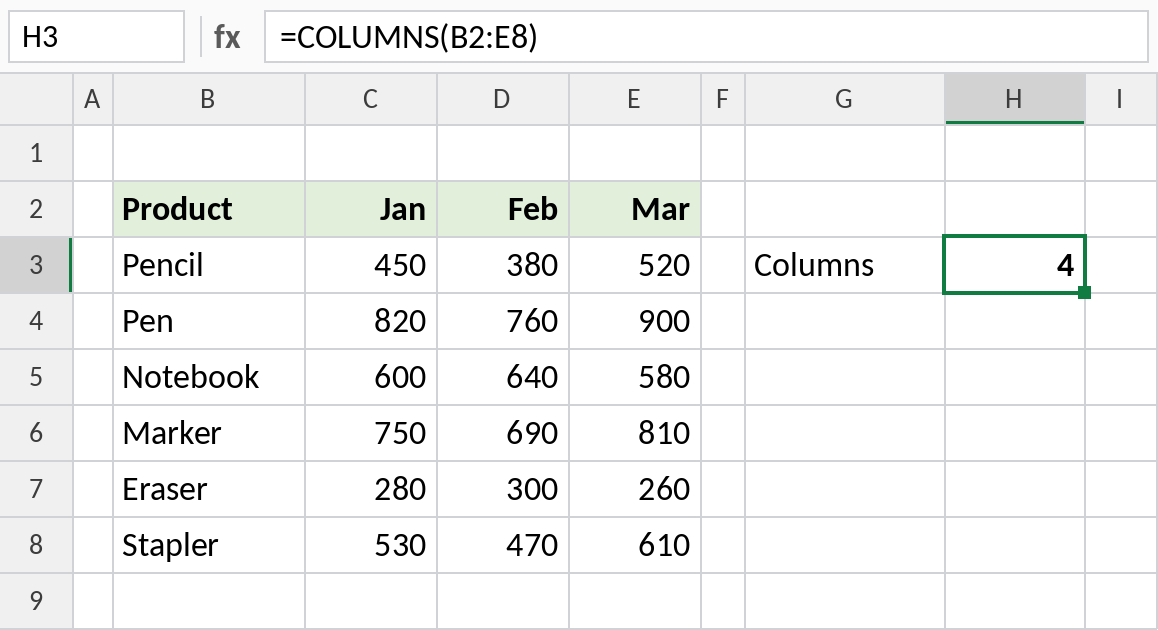The height and width of the screenshot is (630, 1158).
Task: Click the cell with value 450
Action: click(x=371, y=265)
